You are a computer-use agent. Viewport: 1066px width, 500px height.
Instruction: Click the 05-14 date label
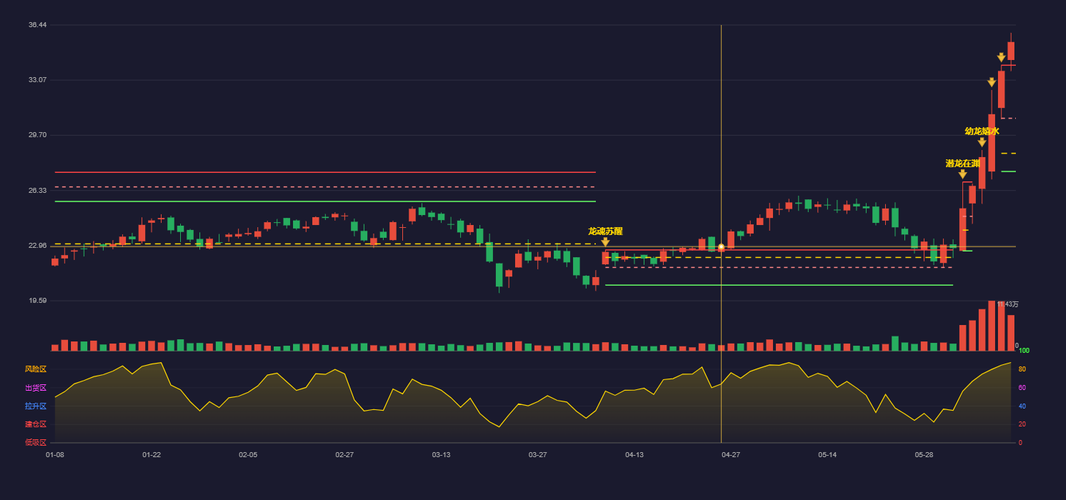tap(827, 454)
